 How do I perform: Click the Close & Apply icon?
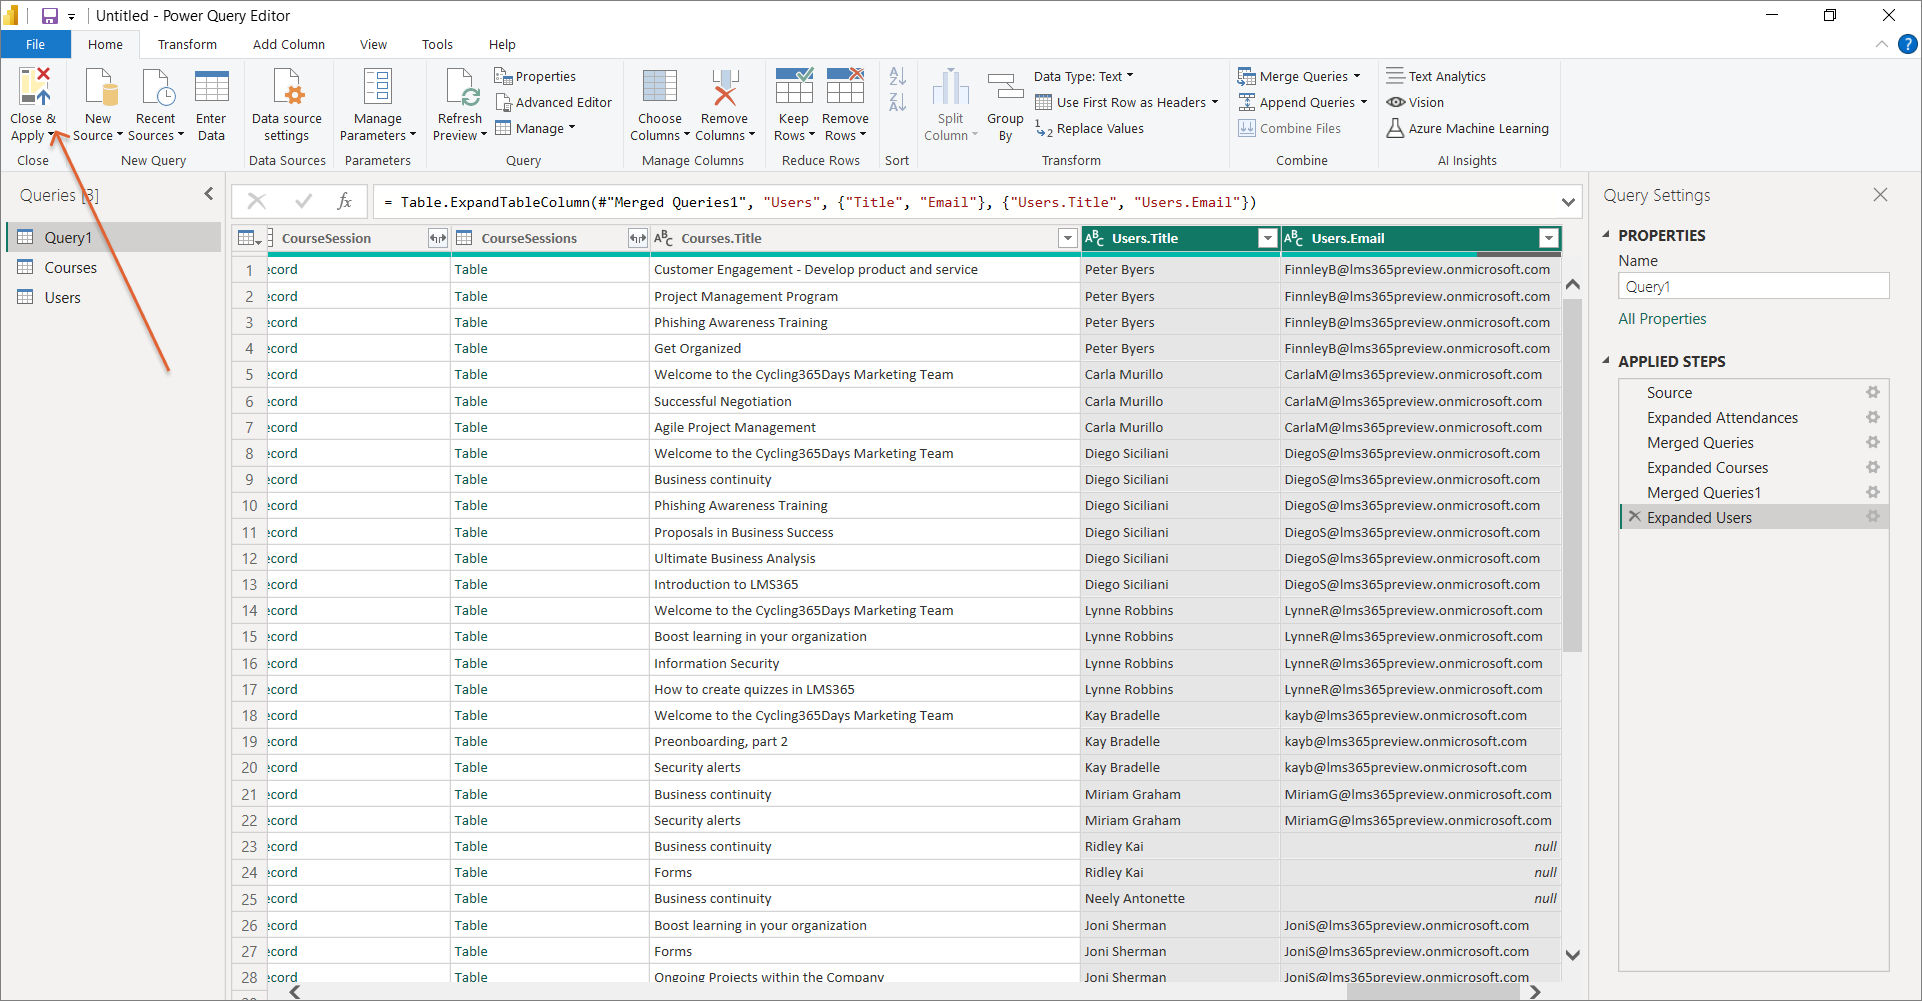pyautogui.click(x=33, y=88)
